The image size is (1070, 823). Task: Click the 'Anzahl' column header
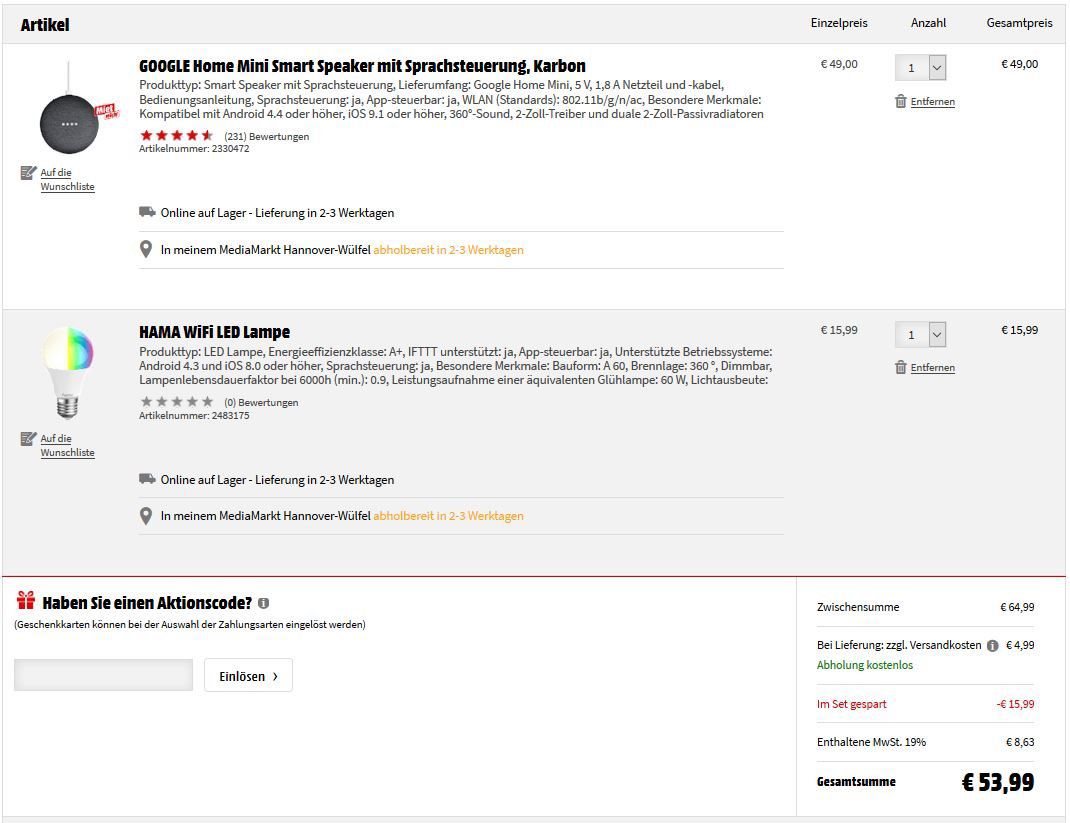(929, 23)
